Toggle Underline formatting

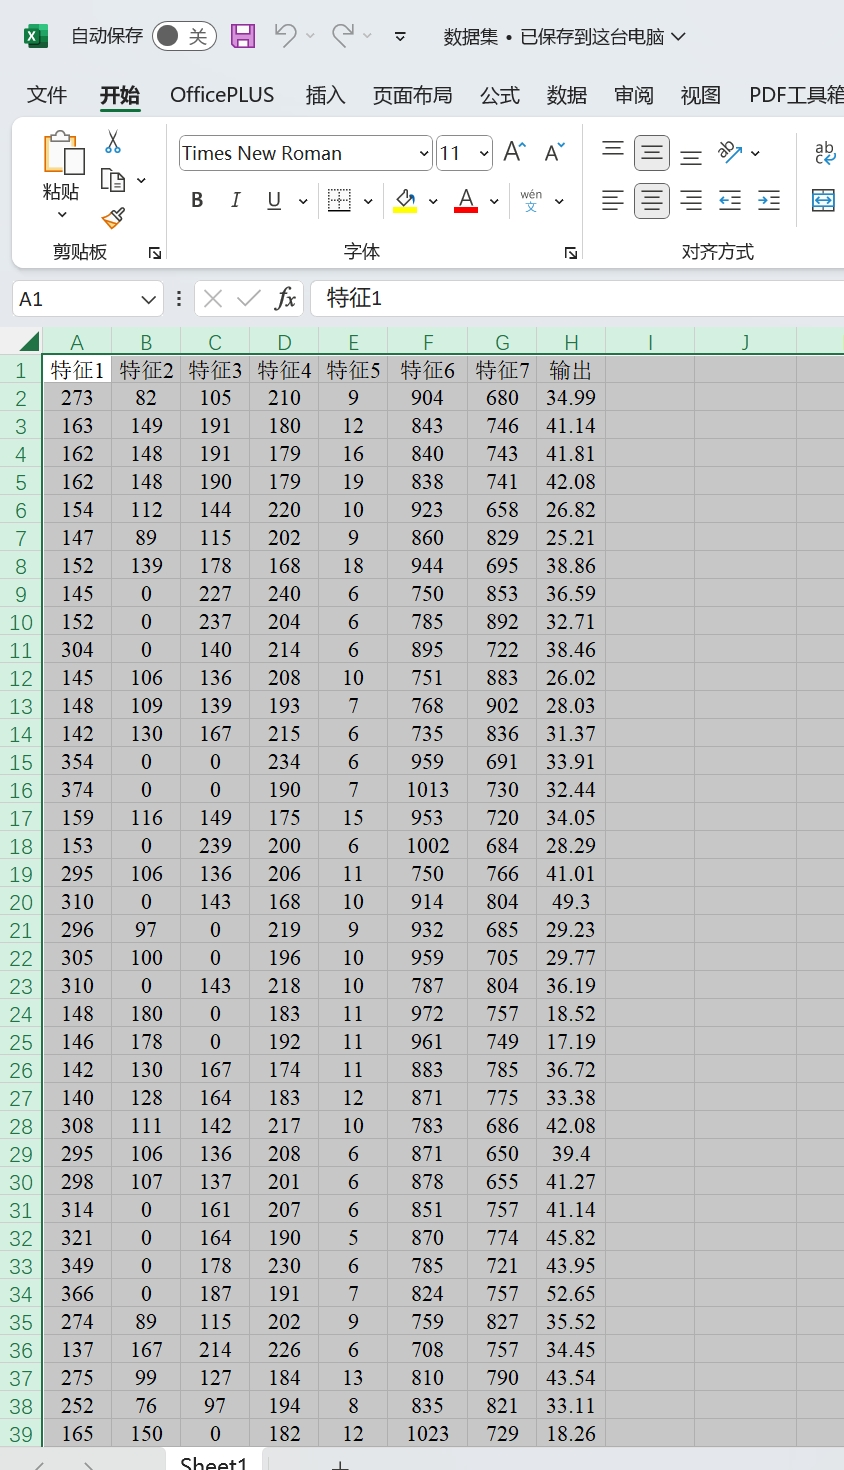(274, 200)
